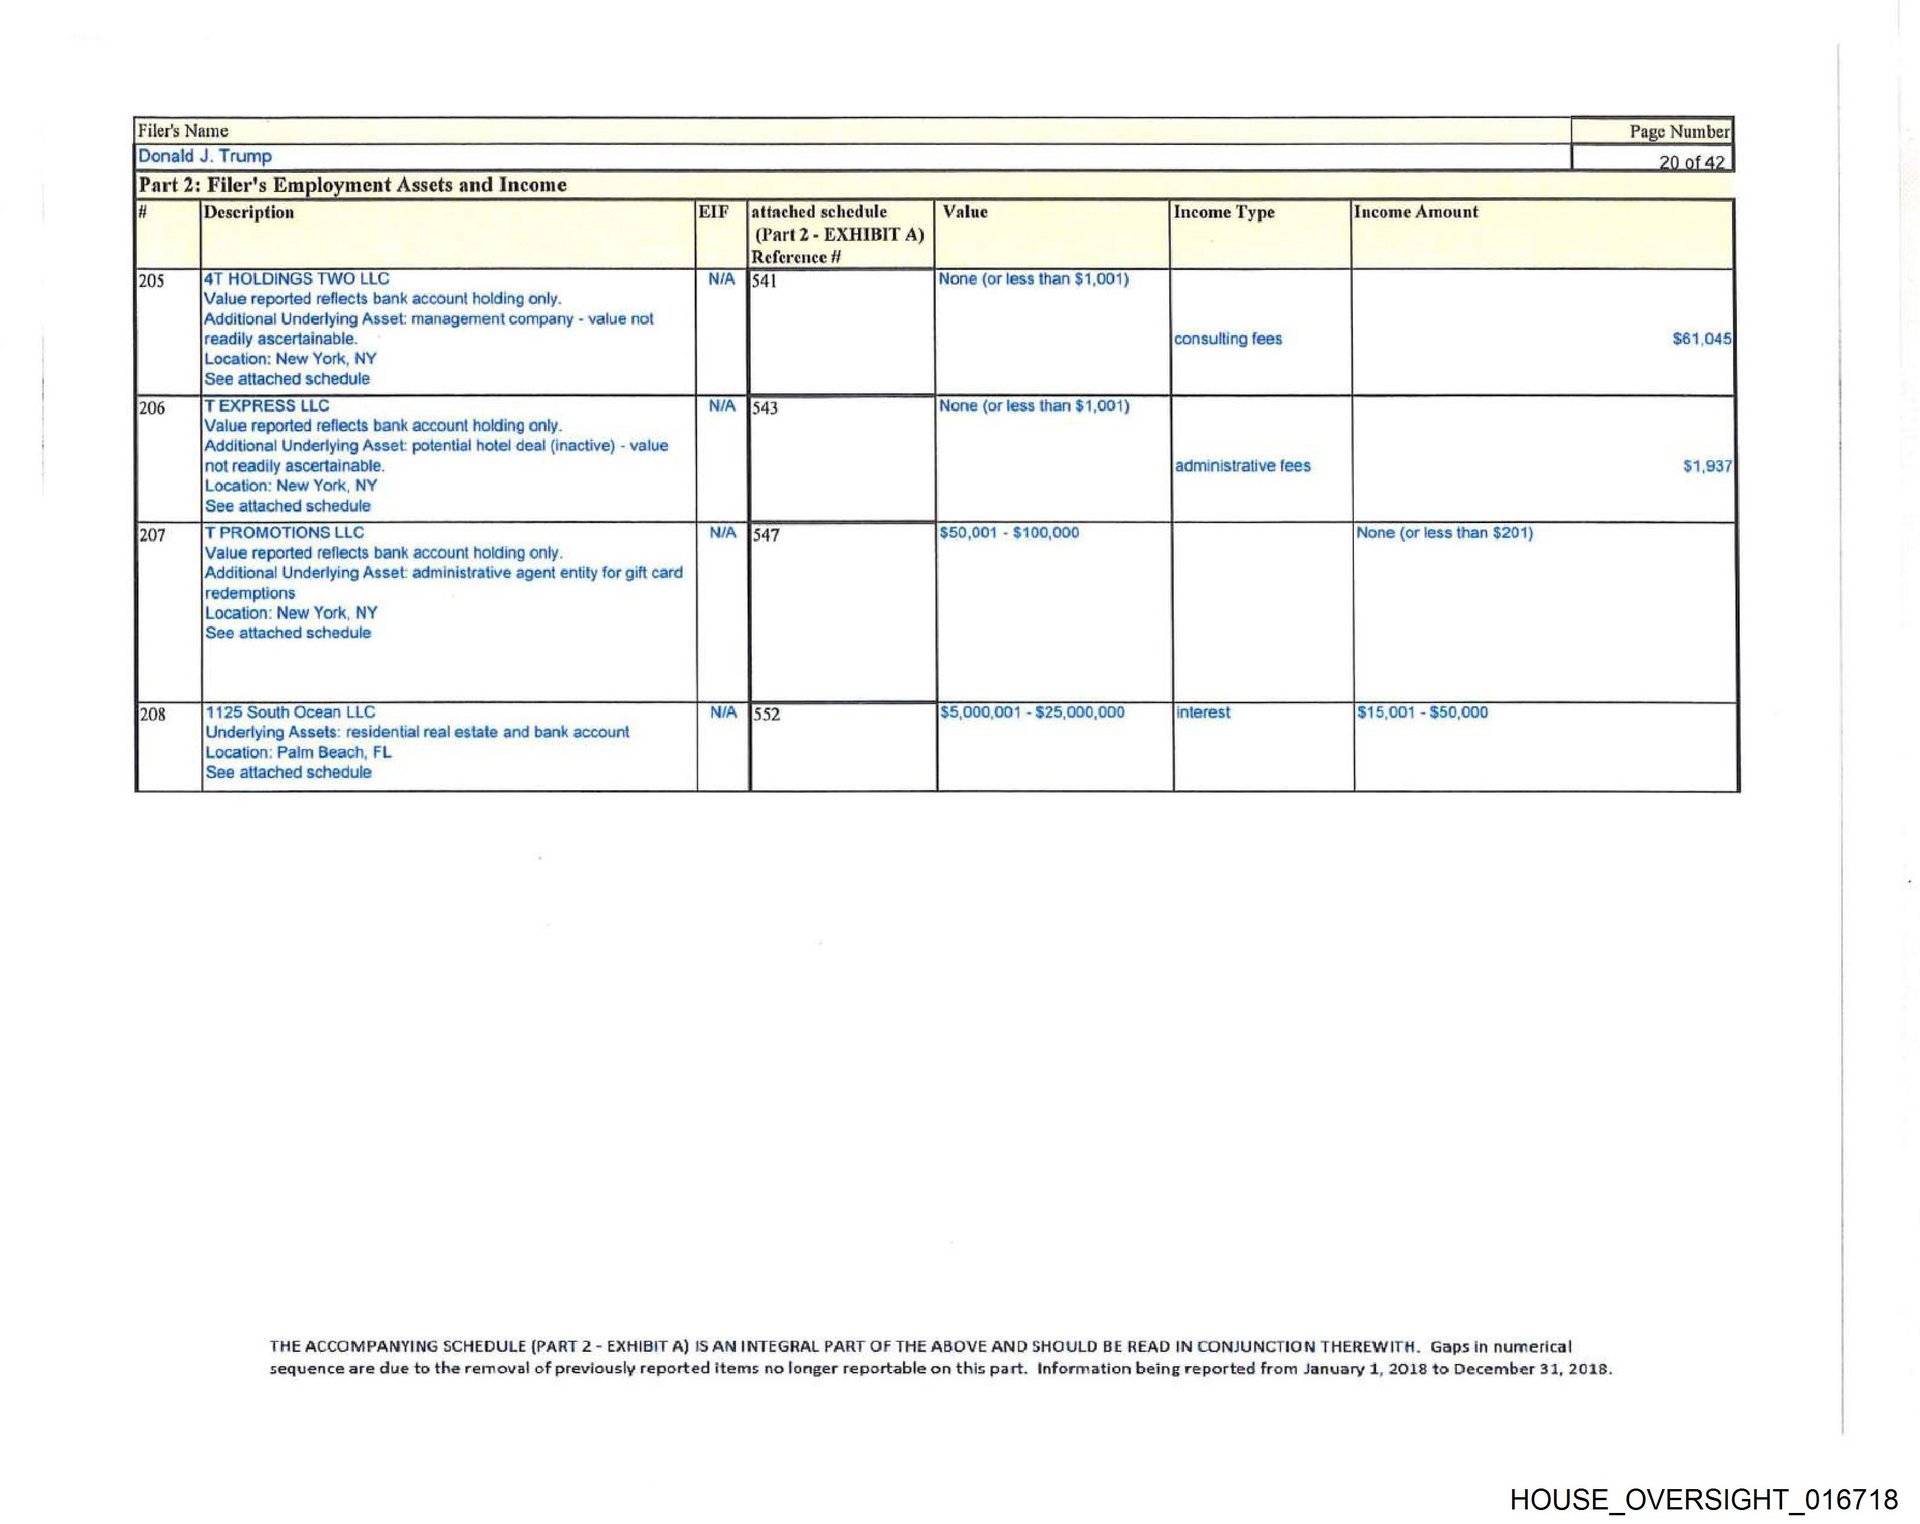Image resolution: width=1920 pixels, height=1524 pixels.
Task: Click reference number 547
Action: pos(766,535)
